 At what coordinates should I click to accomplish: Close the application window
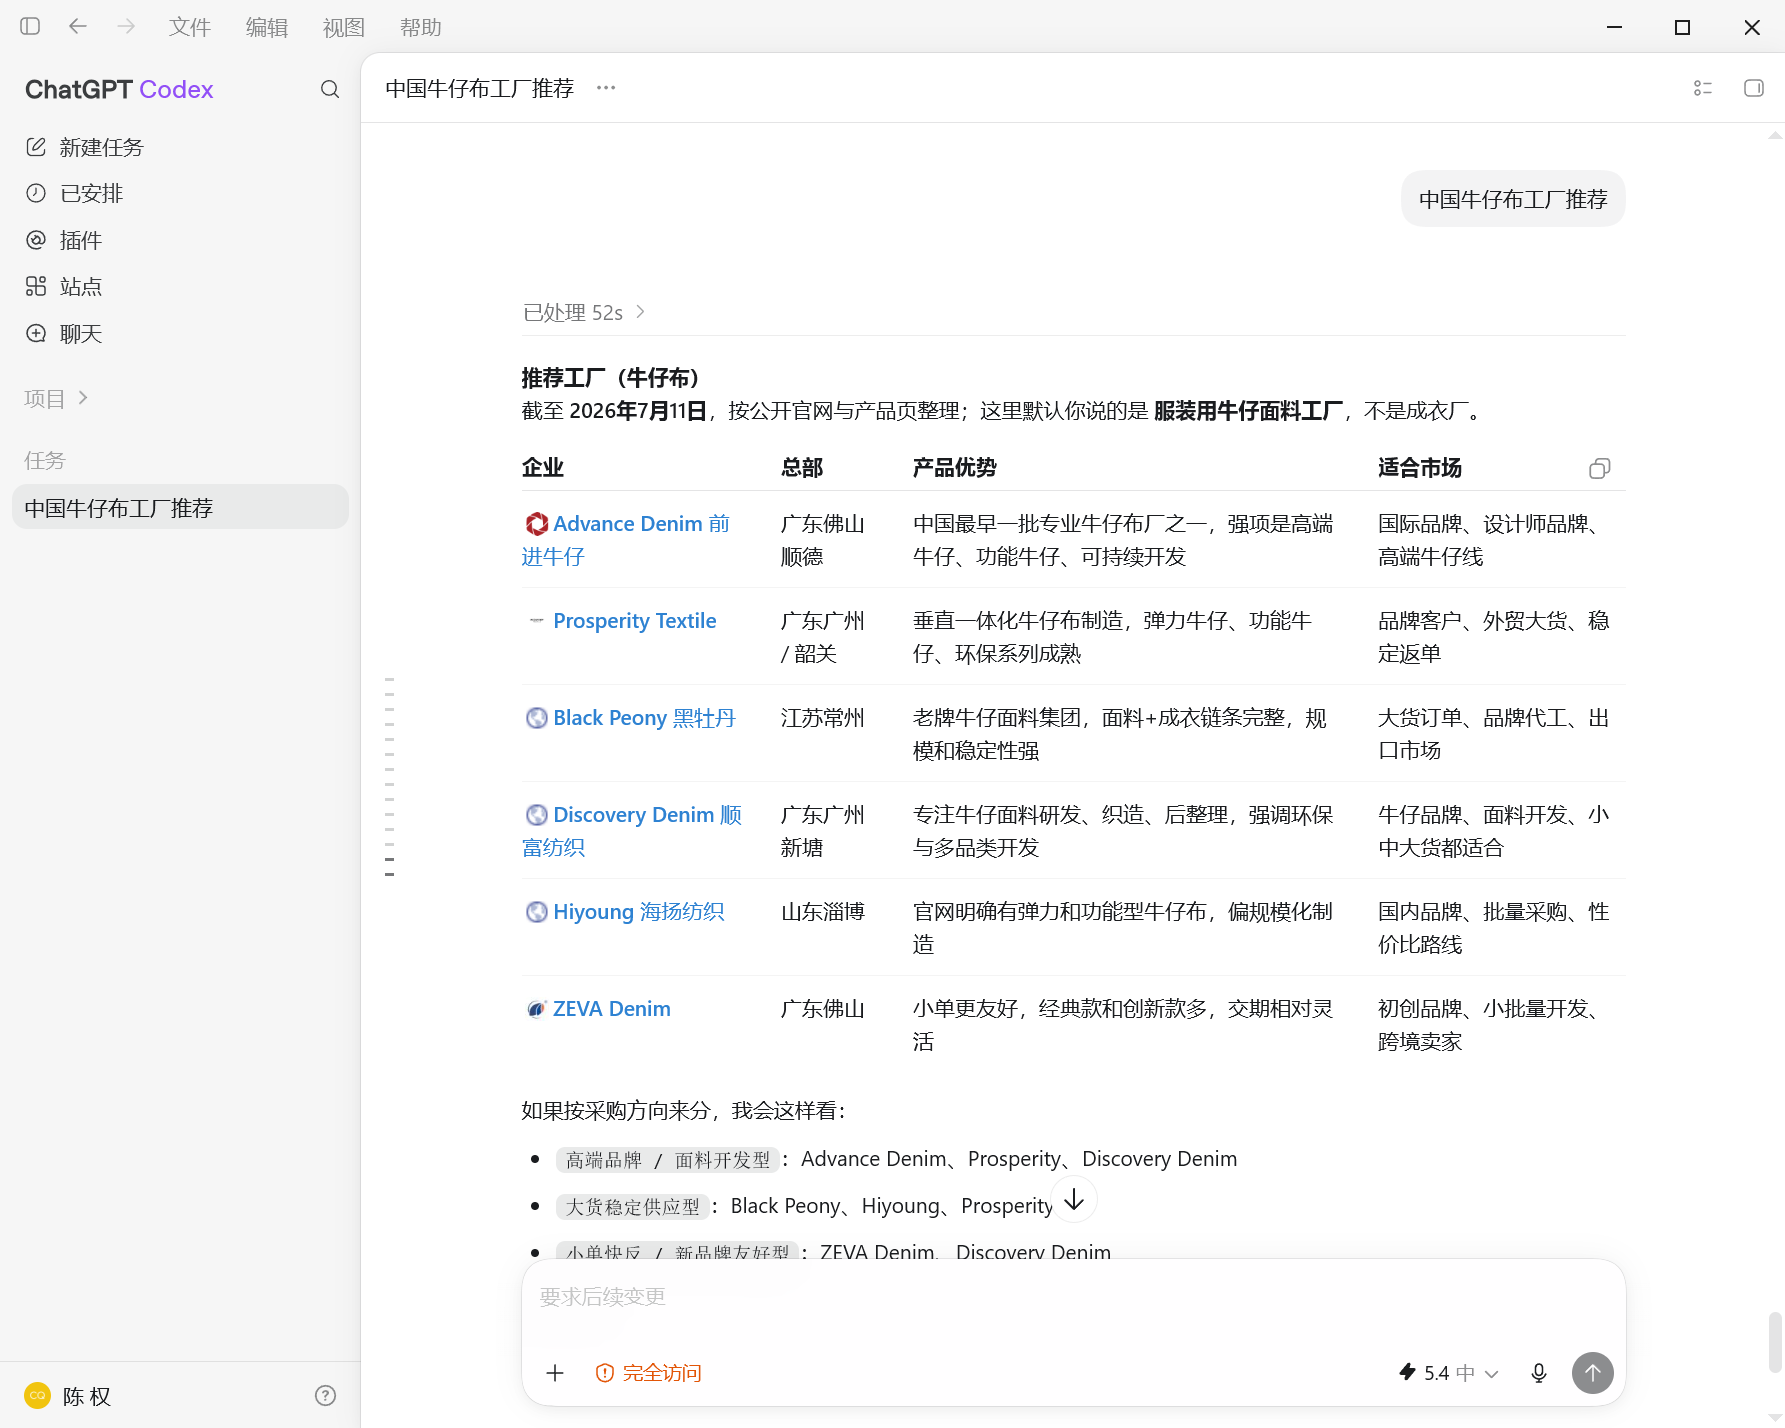[x=1752, y=27]
